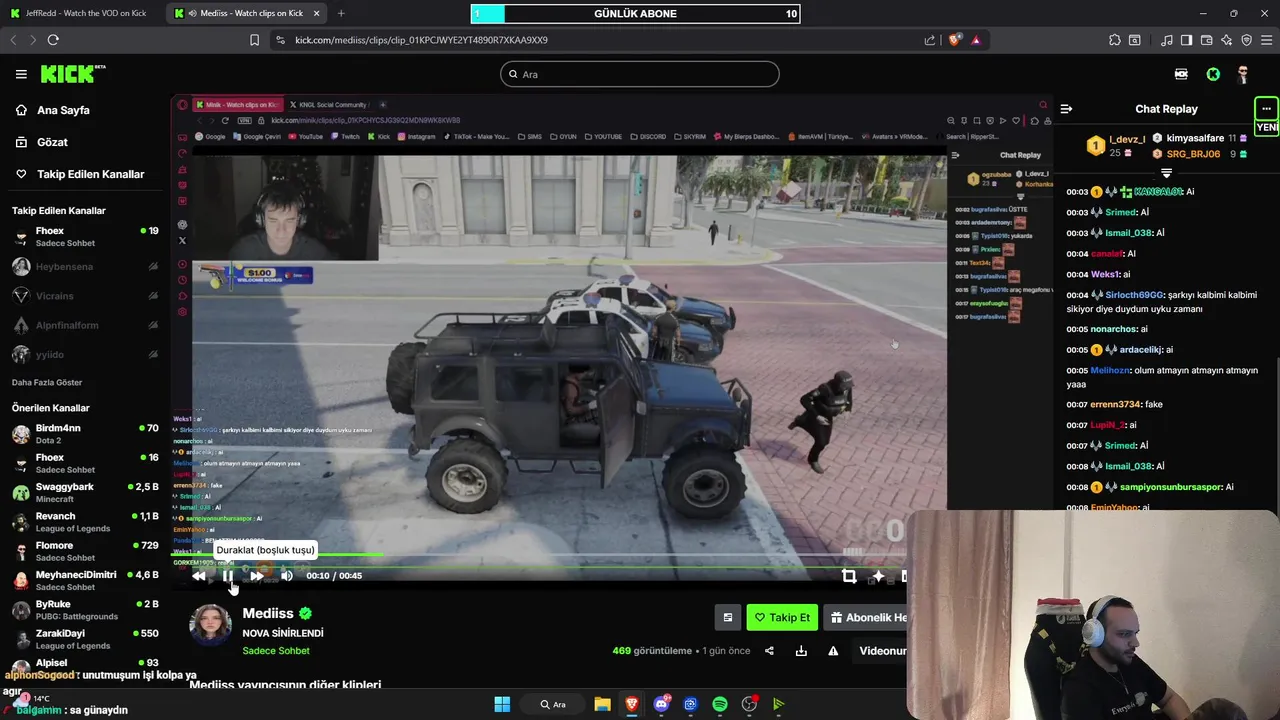Open Chat Replay three-dots options
This screenshot has width=1280, height=720.
1266,109
